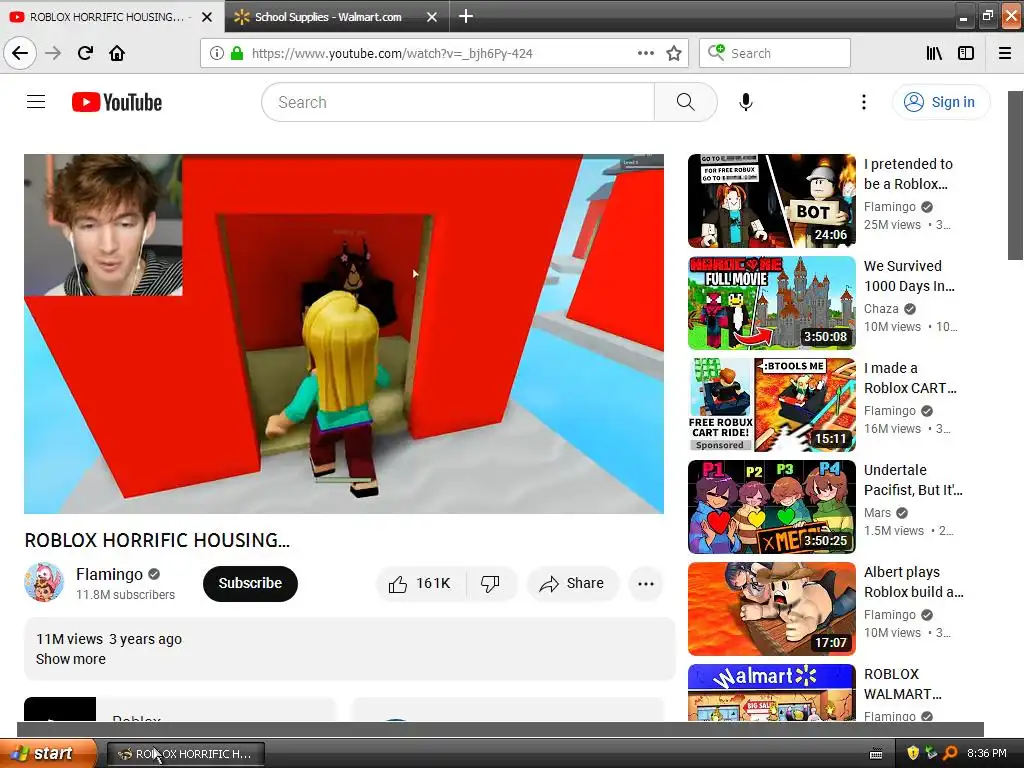
Task: Show site information icon in address bar
Action: coord(217,53)
